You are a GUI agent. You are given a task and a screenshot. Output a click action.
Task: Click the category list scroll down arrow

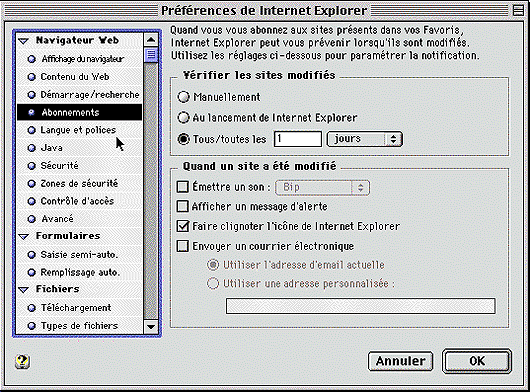pyautogui.click(x=151, y=327)
